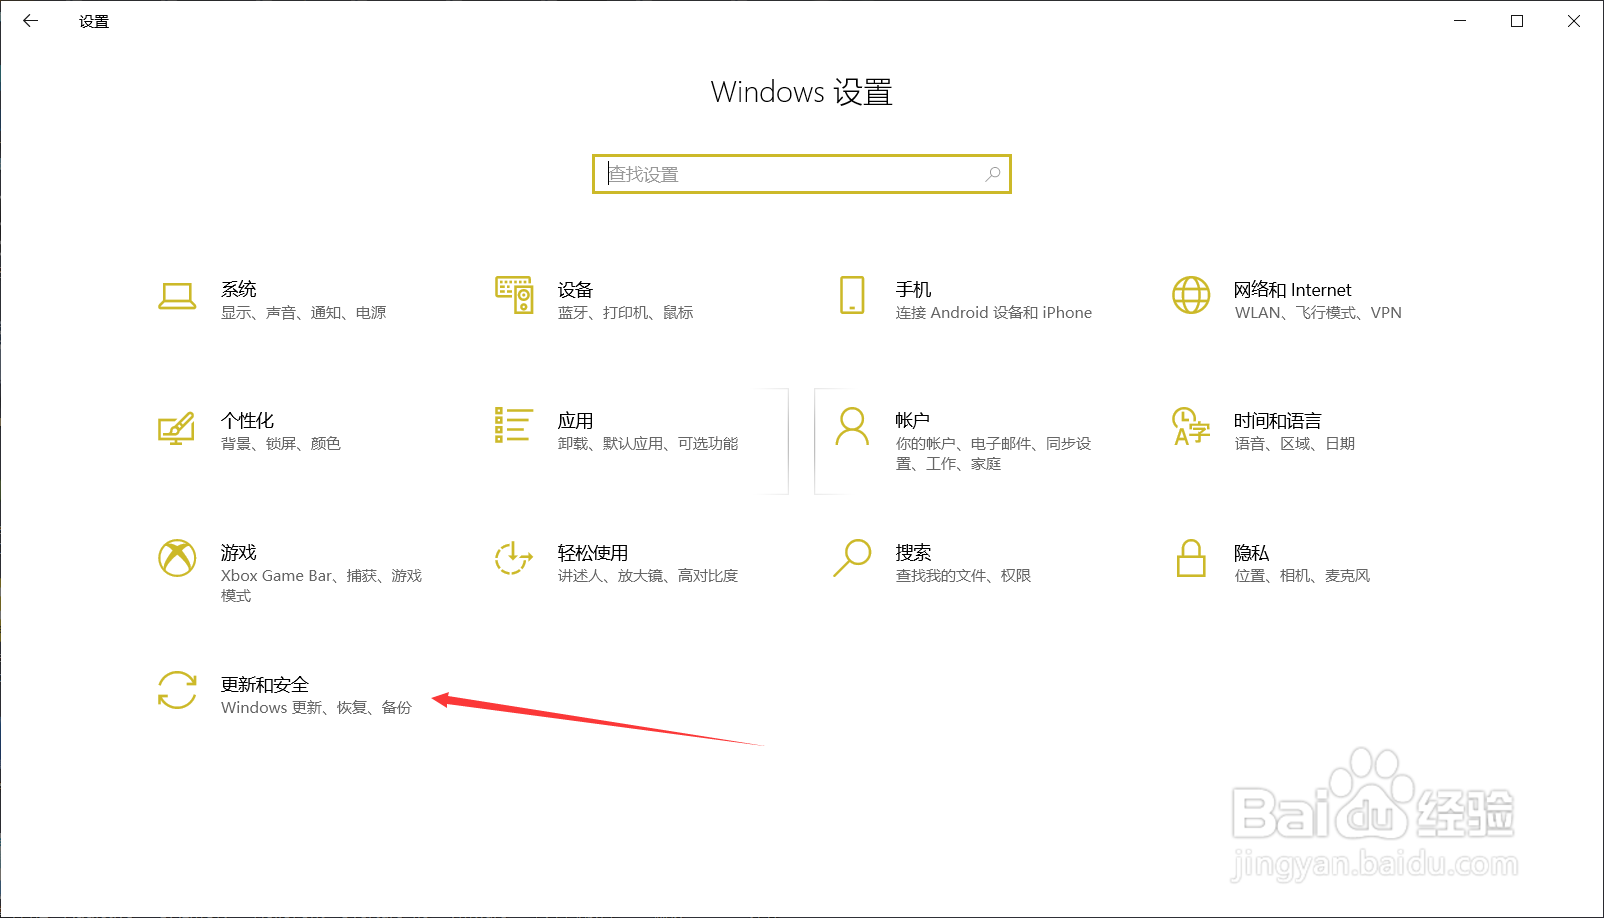This screenshot has width=1604, height=918.
Task: Click the Windows 设置 page title
Action: [x=802, y=92]
